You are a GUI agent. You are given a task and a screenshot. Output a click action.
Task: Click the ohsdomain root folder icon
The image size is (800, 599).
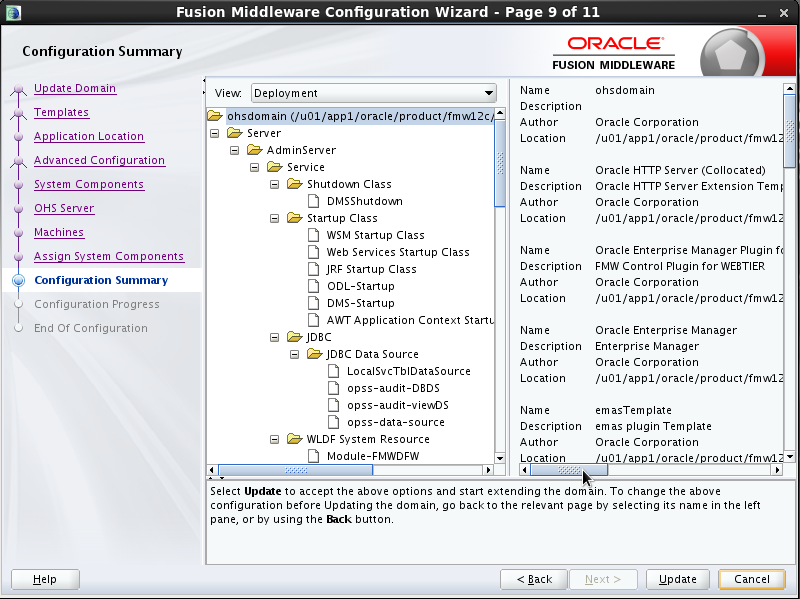[215, 116]
